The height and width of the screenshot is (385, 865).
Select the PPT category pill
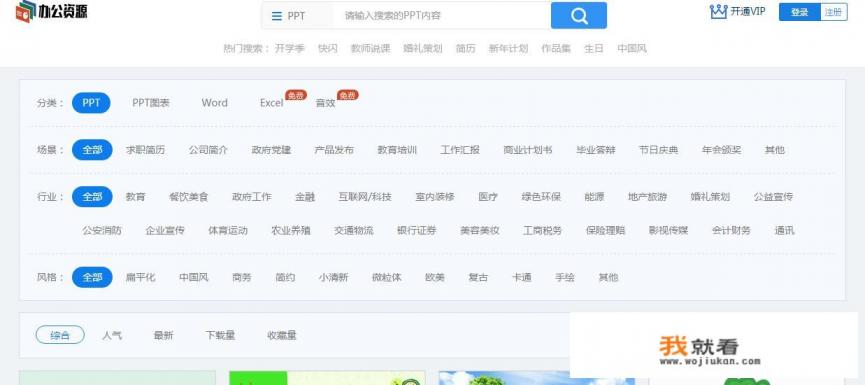[x=91, y=103]
